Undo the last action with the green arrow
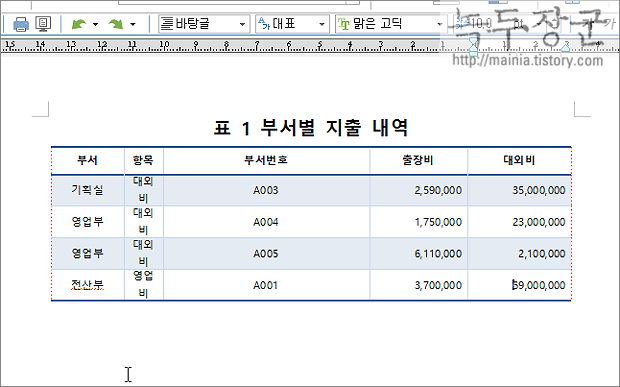620x387 pixels. (79, 25)
